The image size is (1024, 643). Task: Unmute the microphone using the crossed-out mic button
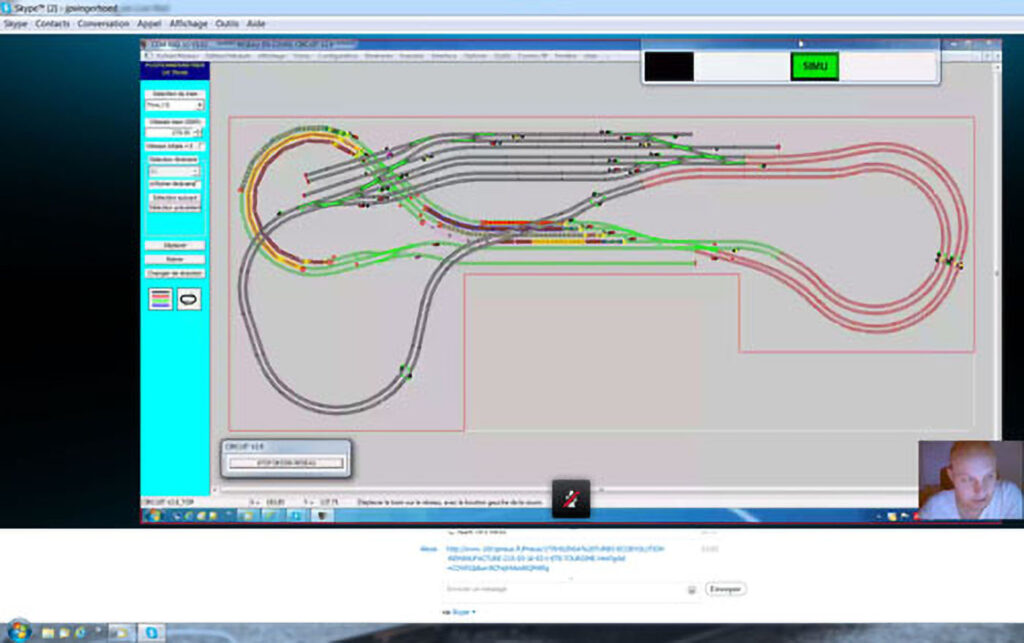point(571,498)
